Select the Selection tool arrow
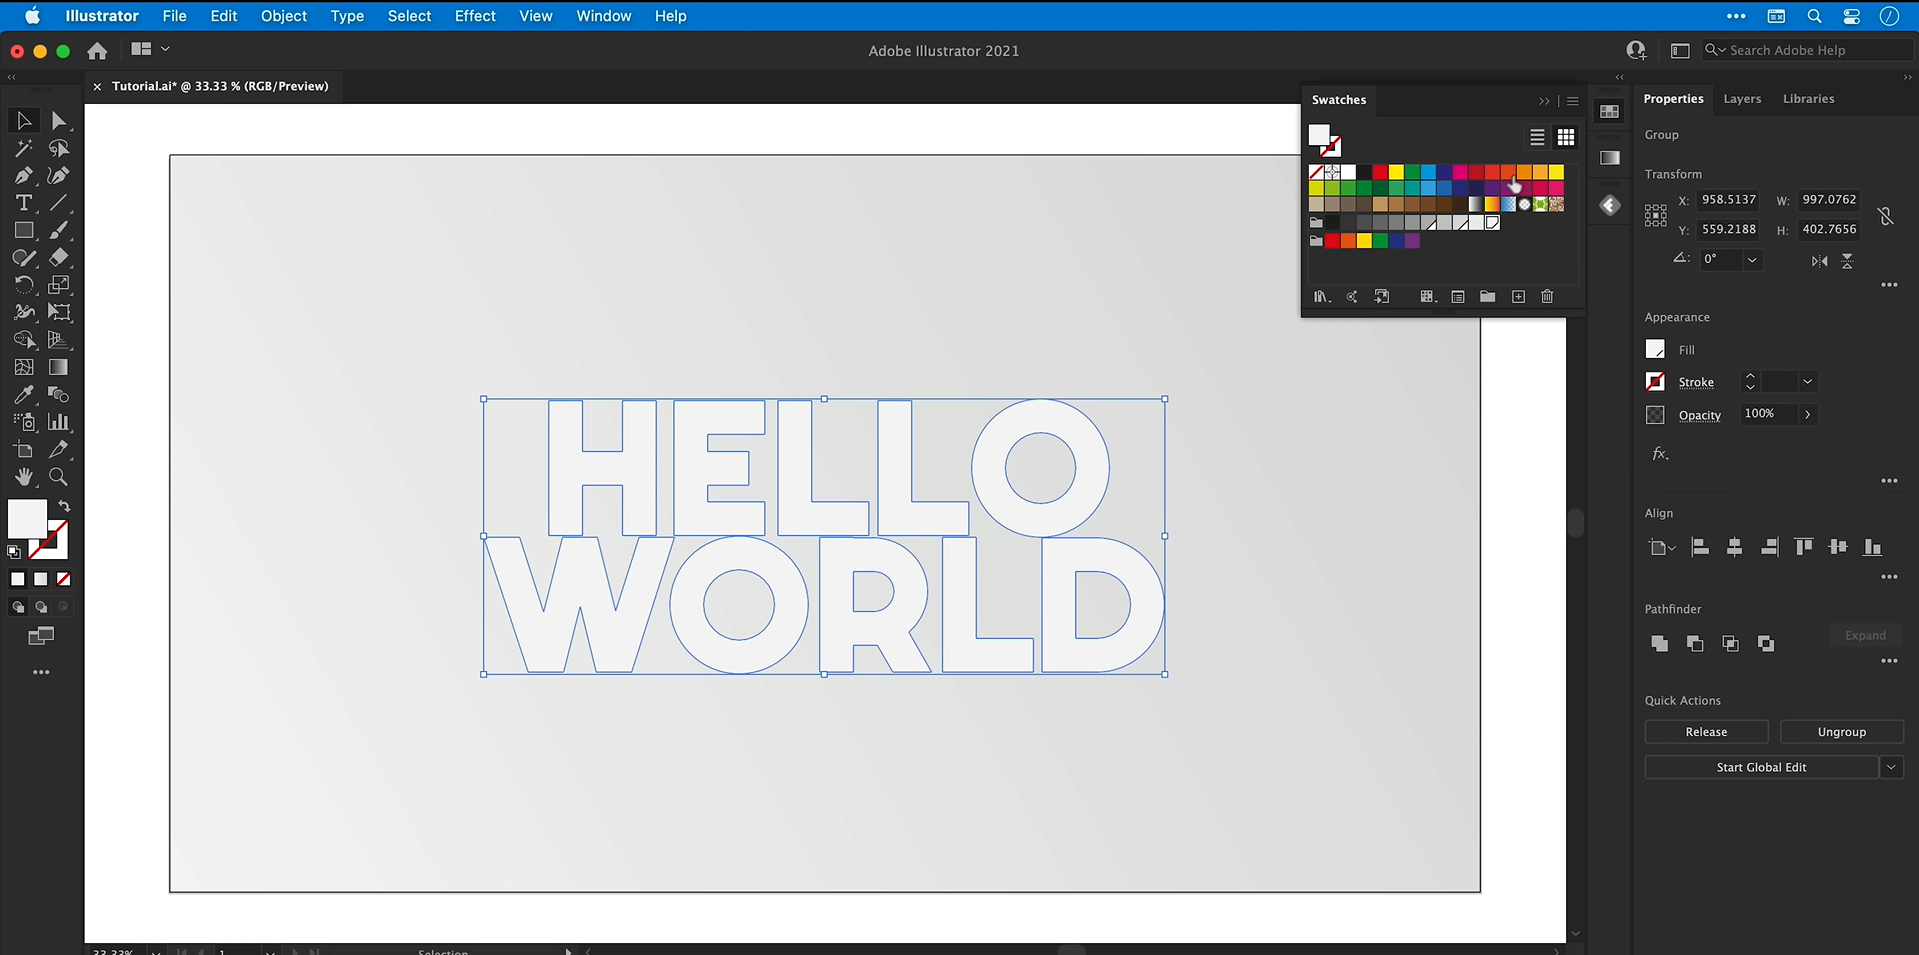Image resolution: width=1919 pixels, height=955 pixels. (x=24, y=121)
